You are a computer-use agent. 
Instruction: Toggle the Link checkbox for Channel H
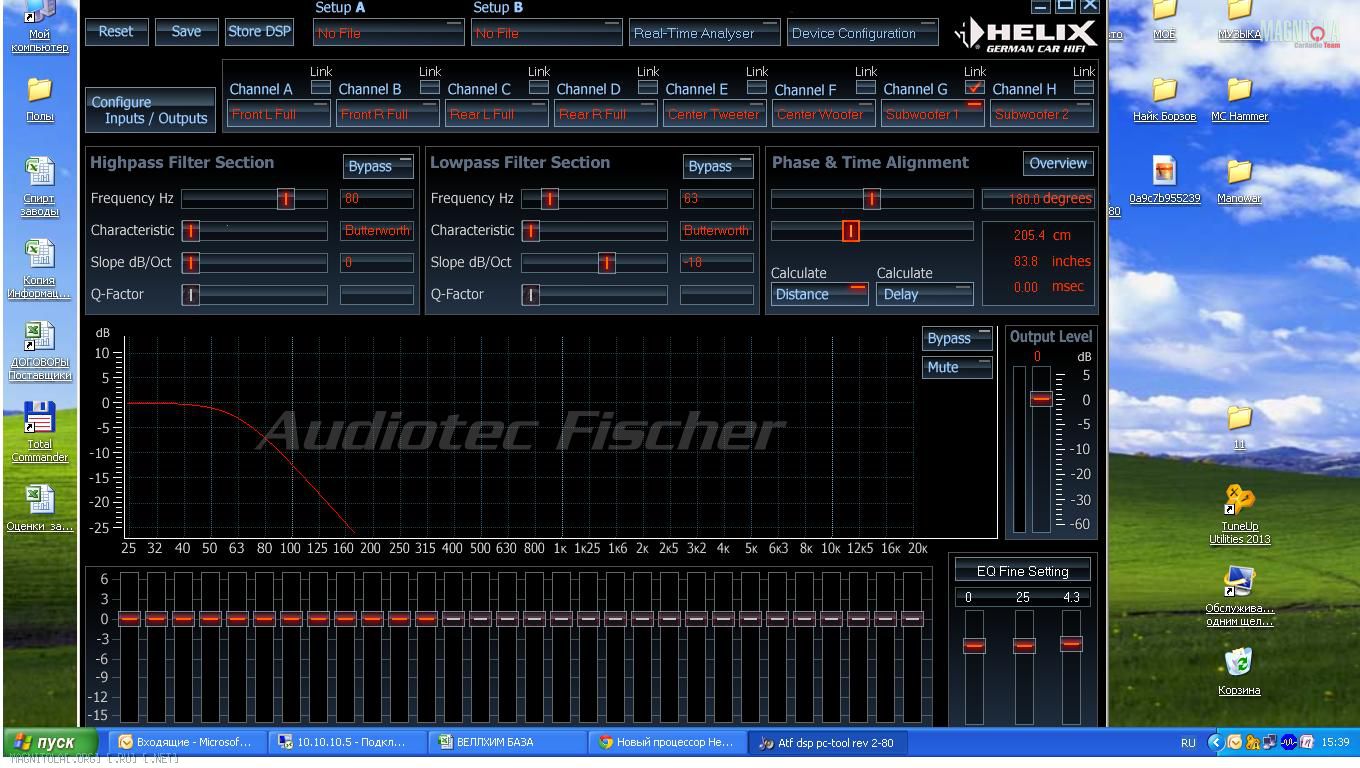pyautogui.click(x=1083, y=87)
